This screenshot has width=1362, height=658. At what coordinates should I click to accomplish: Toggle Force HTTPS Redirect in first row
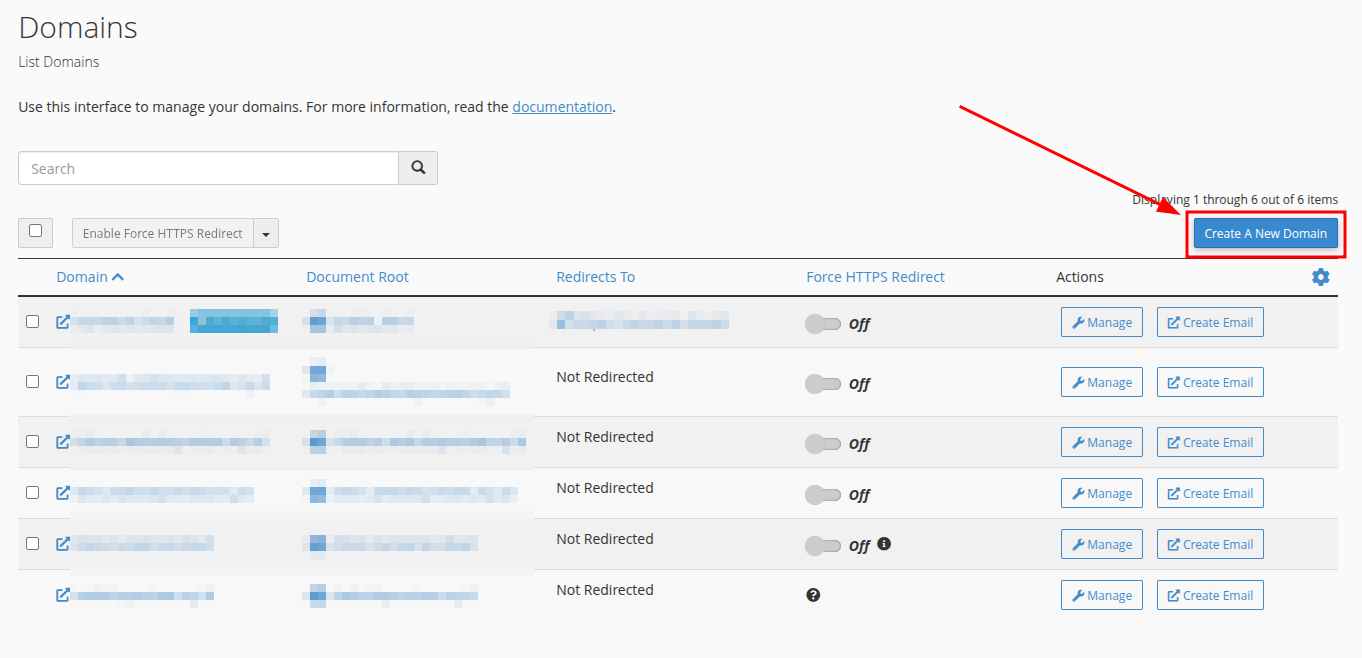tap(823, 324)
